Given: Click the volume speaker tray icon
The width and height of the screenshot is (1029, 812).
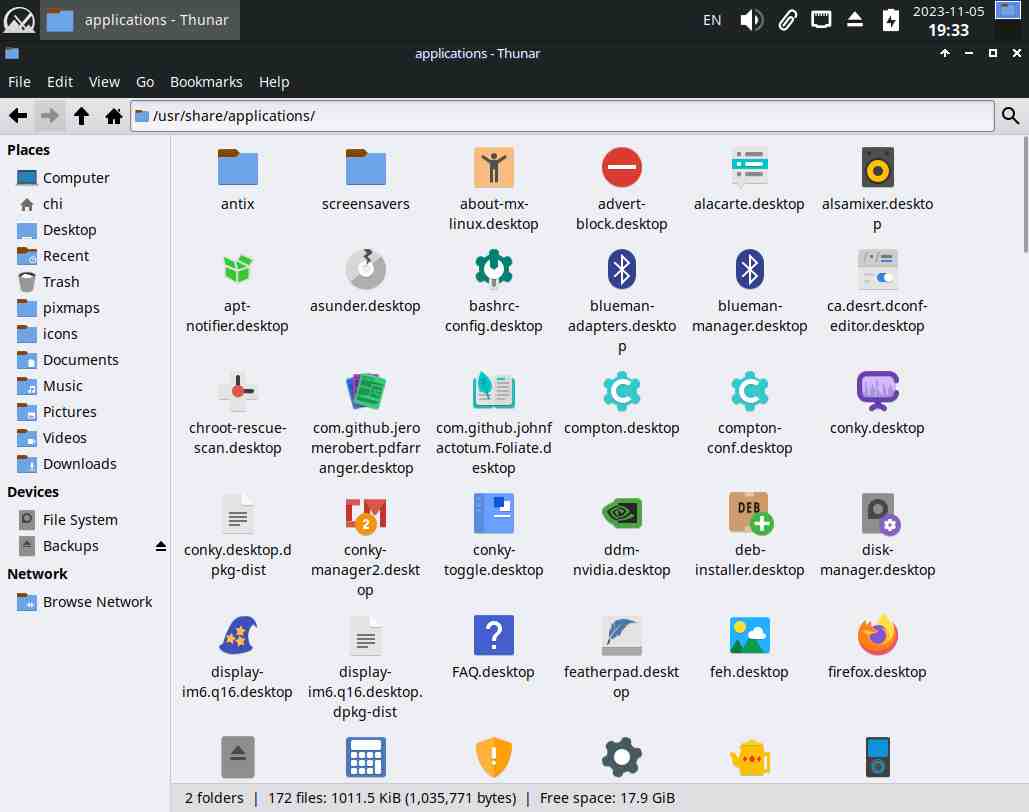Looking at the screenshot, I should pyautogui.click(x=751, y=20).
